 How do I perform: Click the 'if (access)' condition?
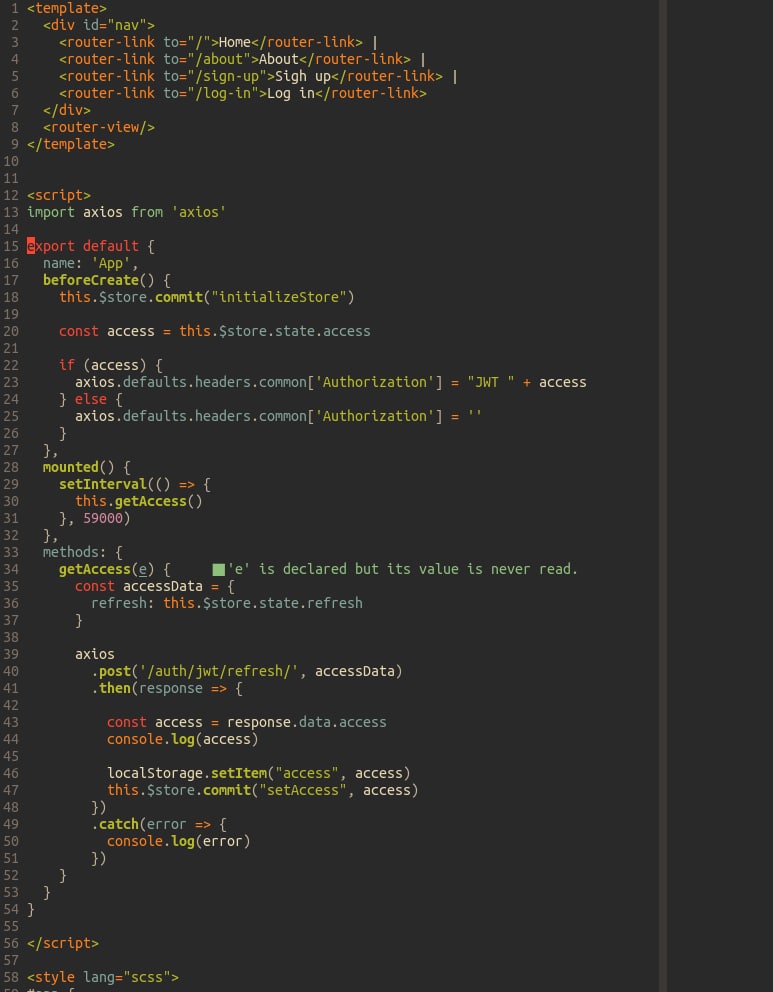(102, 365)
